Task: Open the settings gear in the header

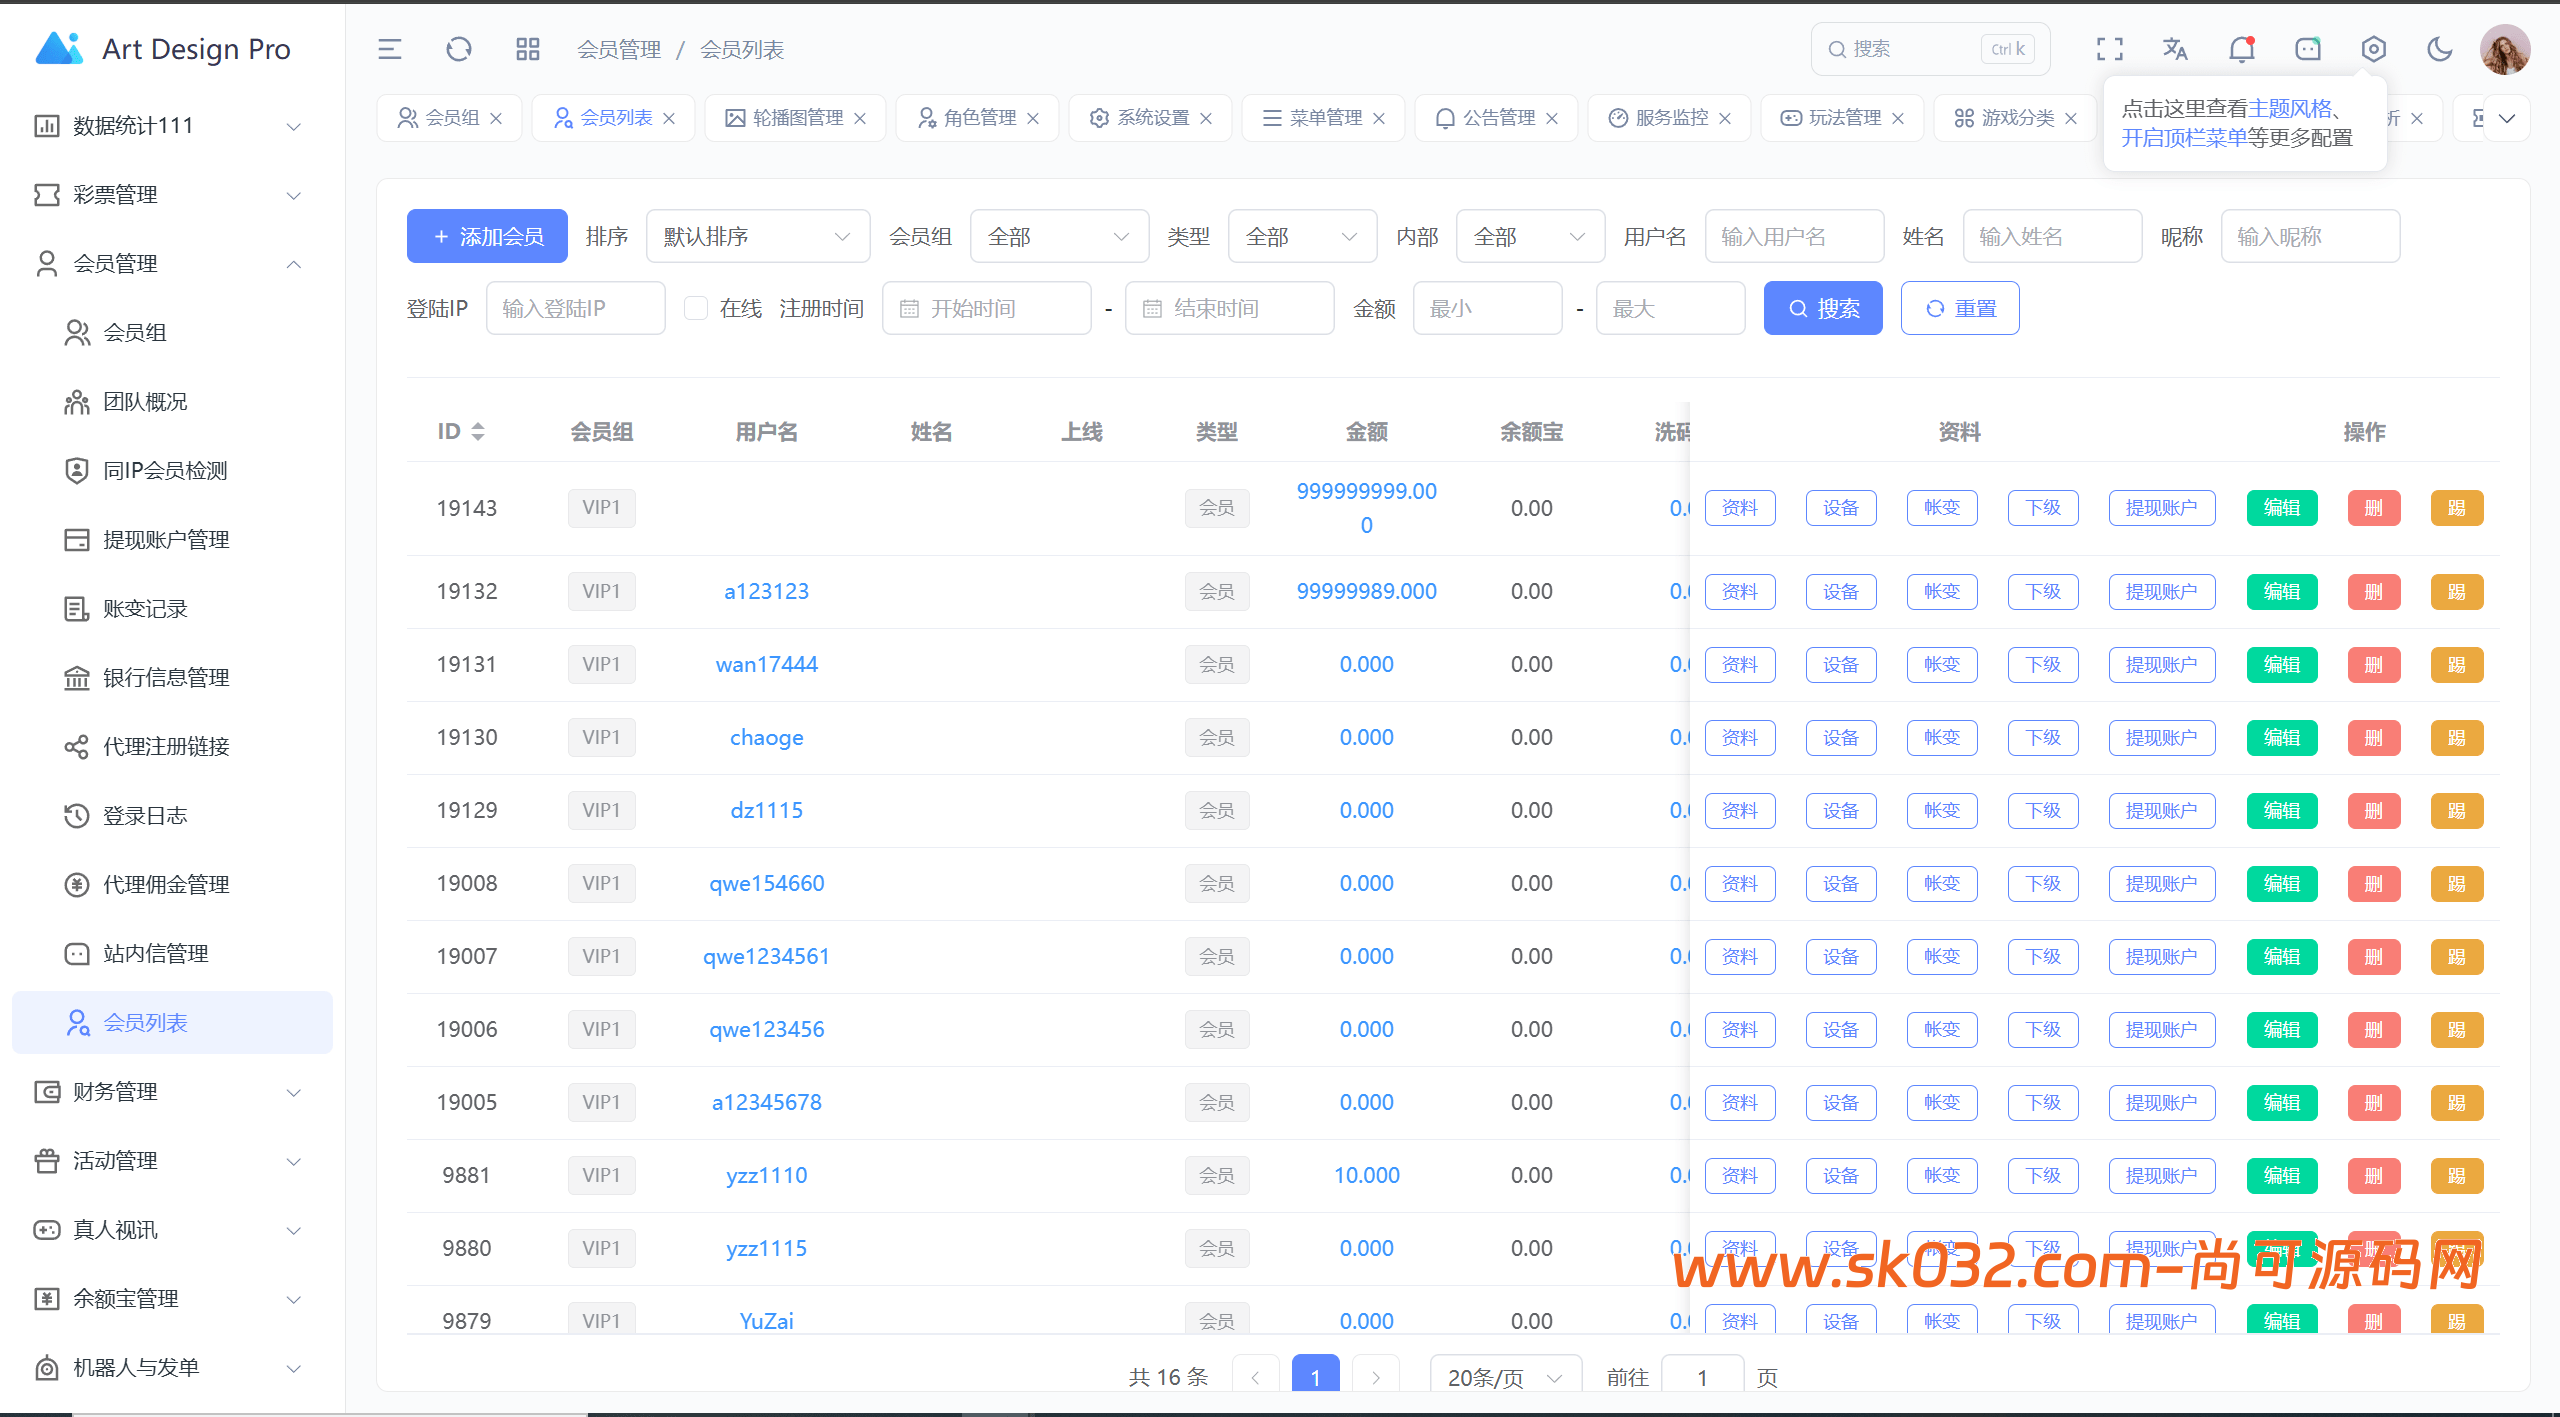Action: coord(2374,48)
